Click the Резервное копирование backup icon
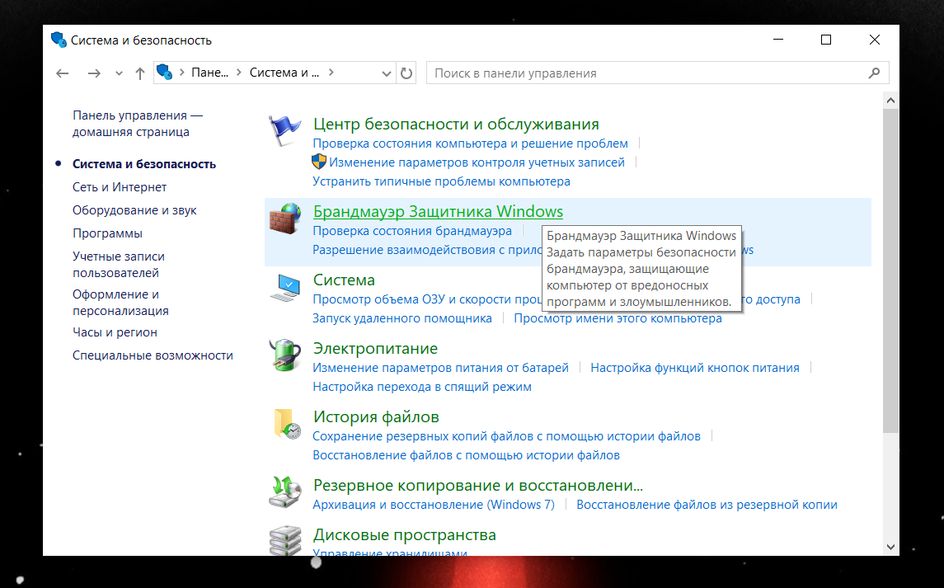Viewport: 944px width, 588px height. coord(284,492)
